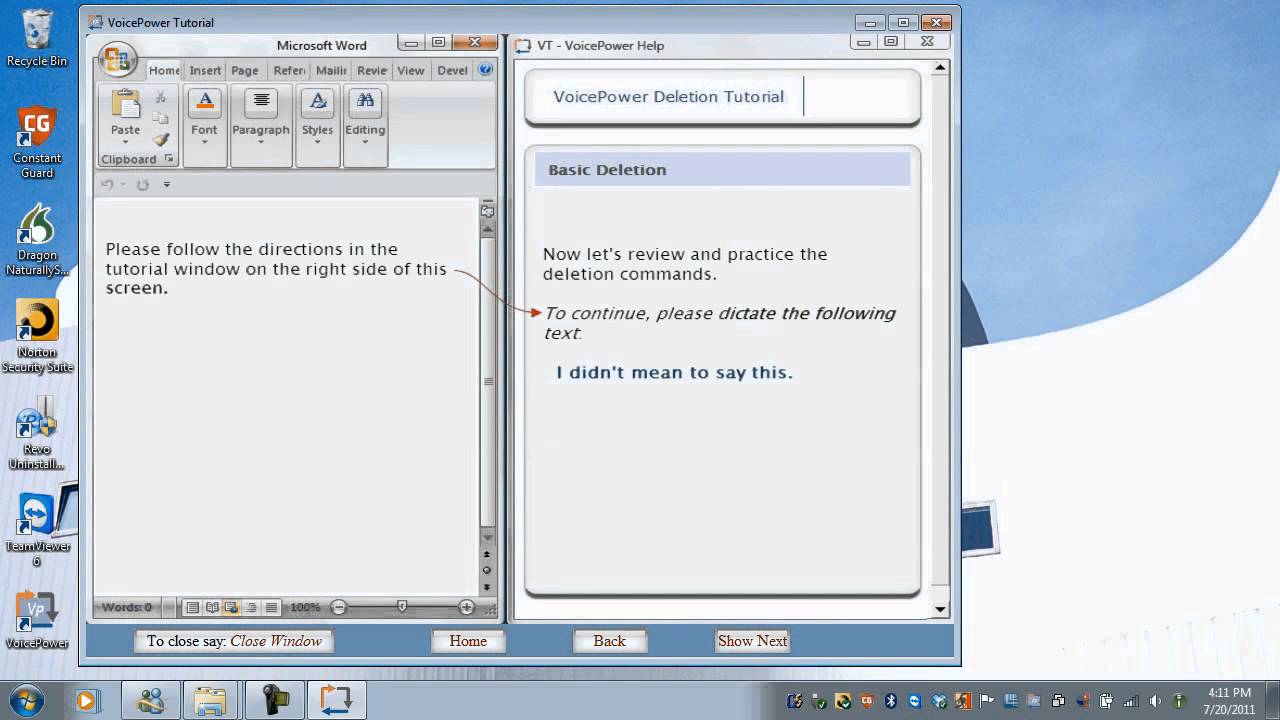Open the Recycle Bin desktop icon
The image size is (1280, 720).
37,38
